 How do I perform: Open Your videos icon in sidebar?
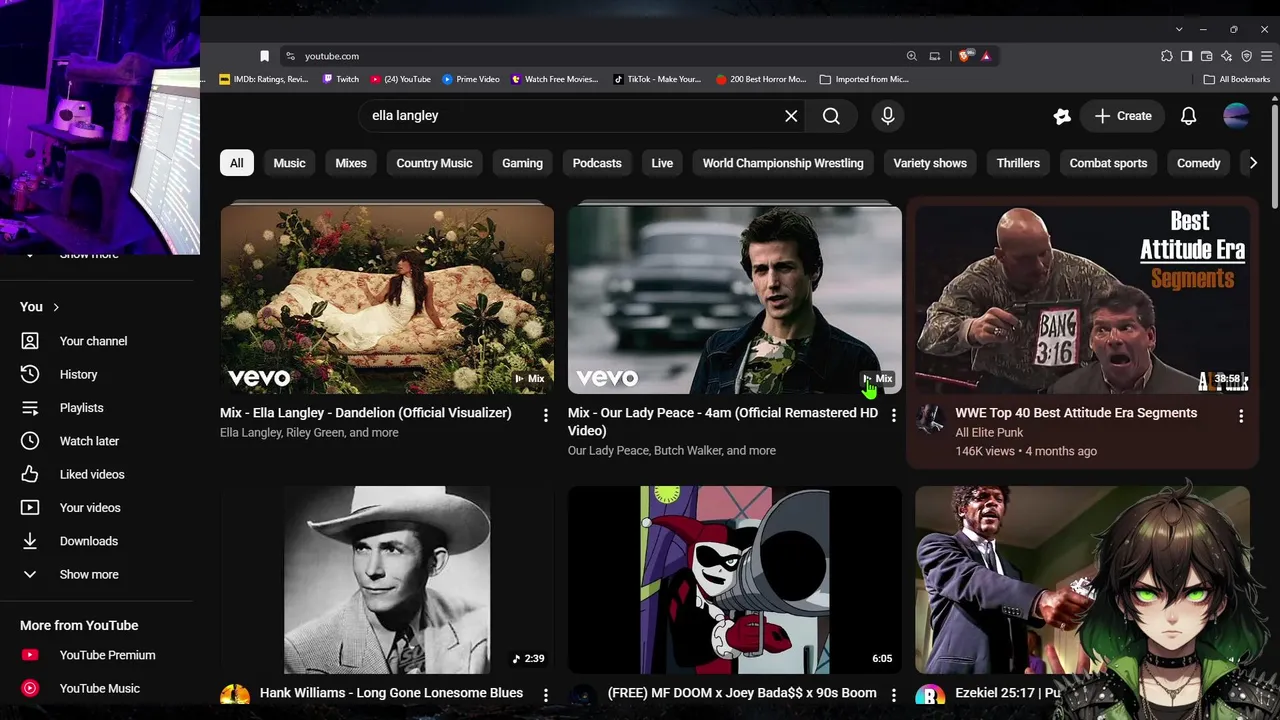click(30, 508)
